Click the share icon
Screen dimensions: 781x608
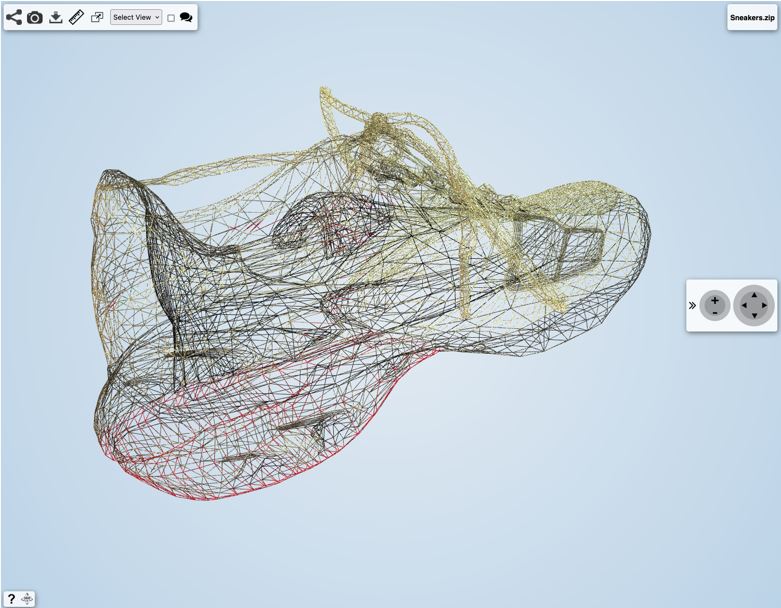[14, 17]
